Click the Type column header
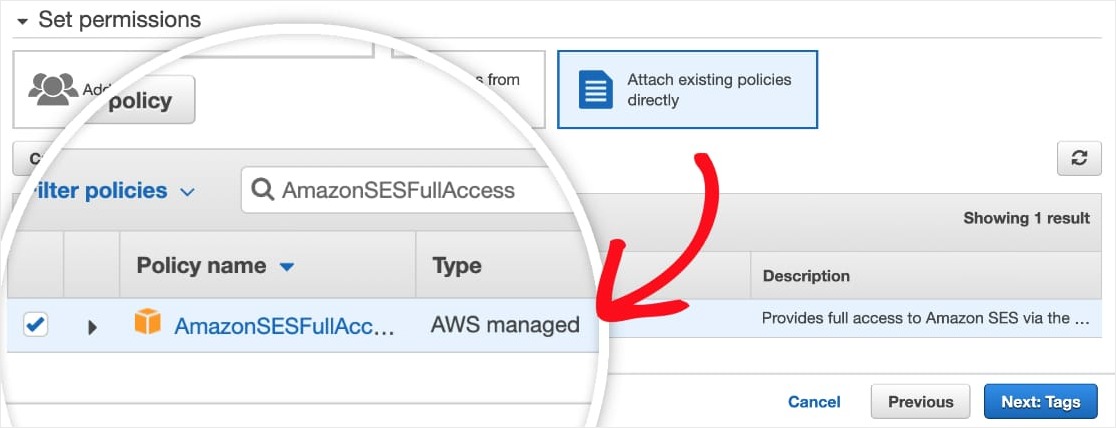Screen dimensions: 1116x428 (x=457, y=266)
